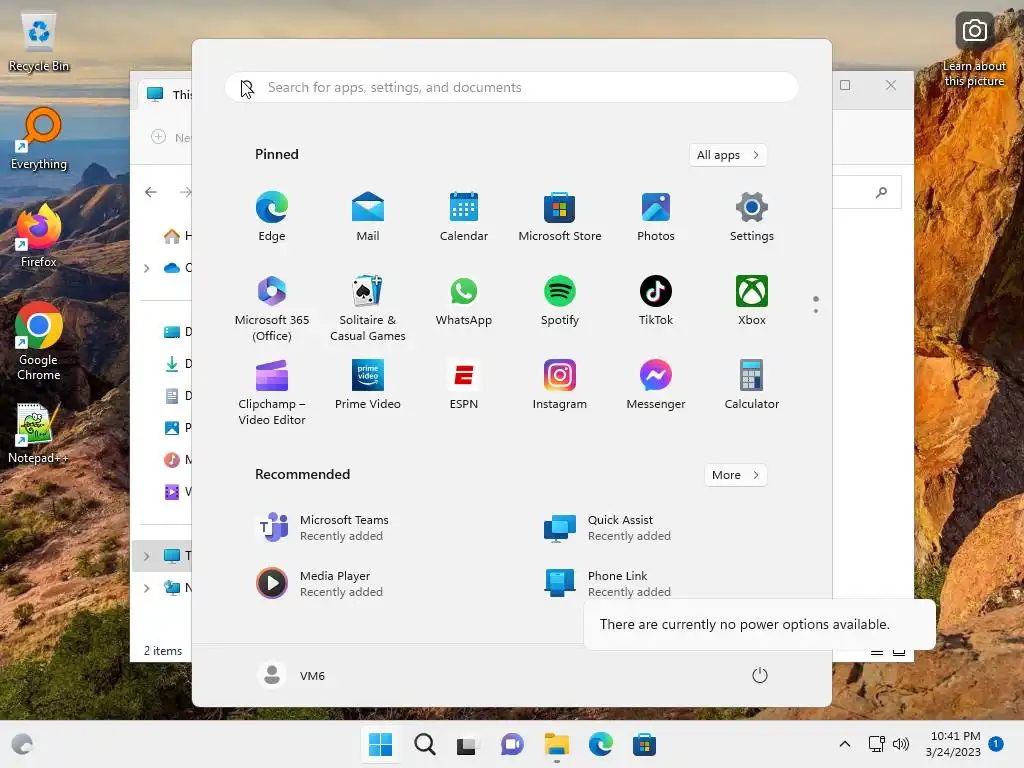Select Music in File Explorer navigation pane

(176, 460)
